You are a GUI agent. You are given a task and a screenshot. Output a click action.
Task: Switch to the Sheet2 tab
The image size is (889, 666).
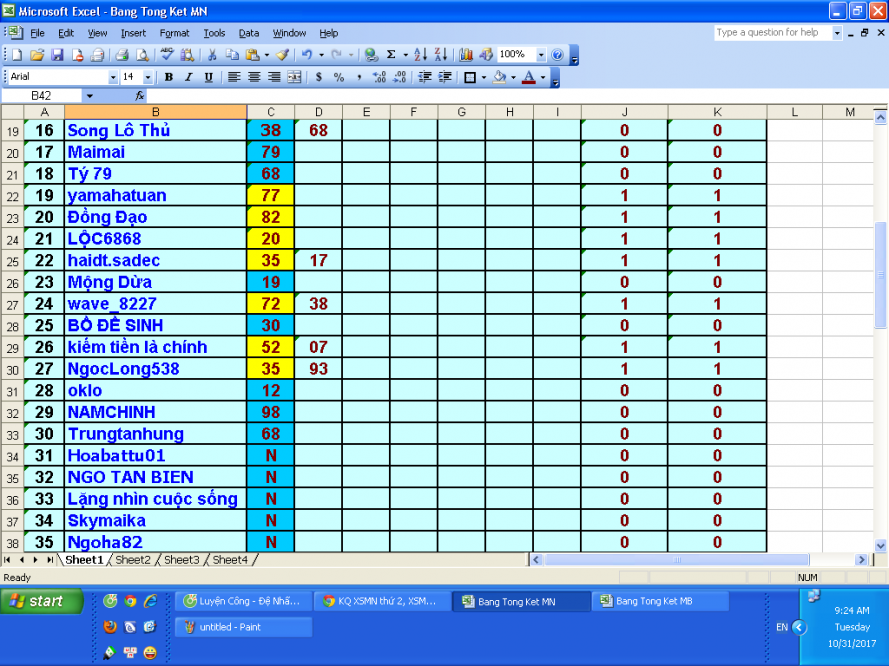132,560
